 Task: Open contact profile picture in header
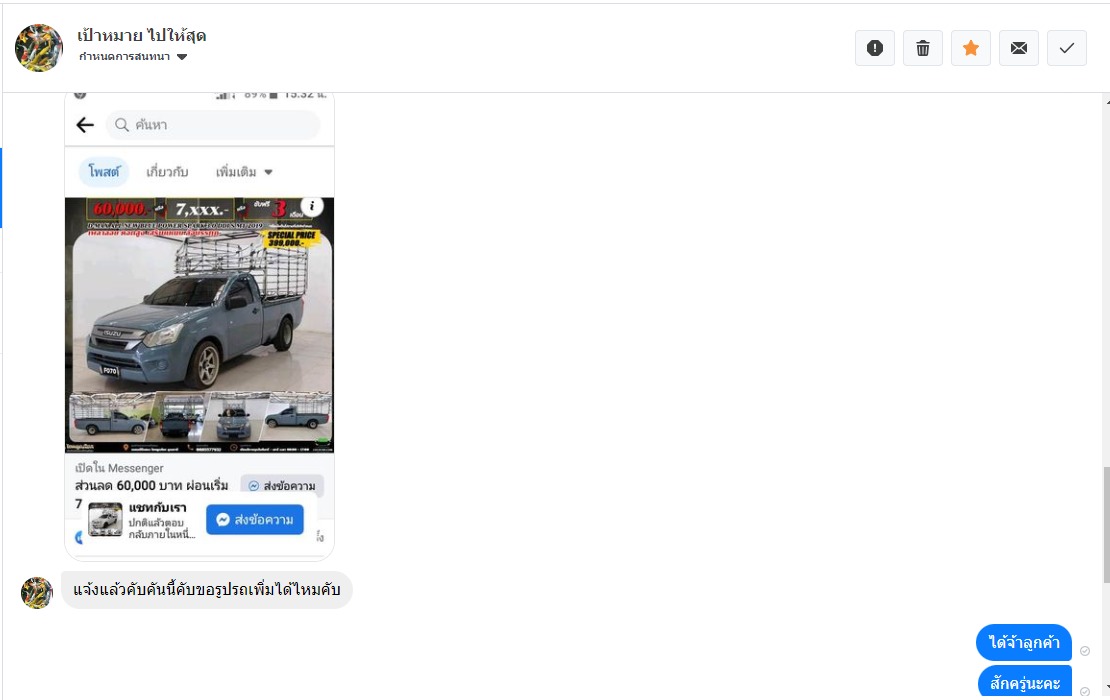[x=39, y=47]
